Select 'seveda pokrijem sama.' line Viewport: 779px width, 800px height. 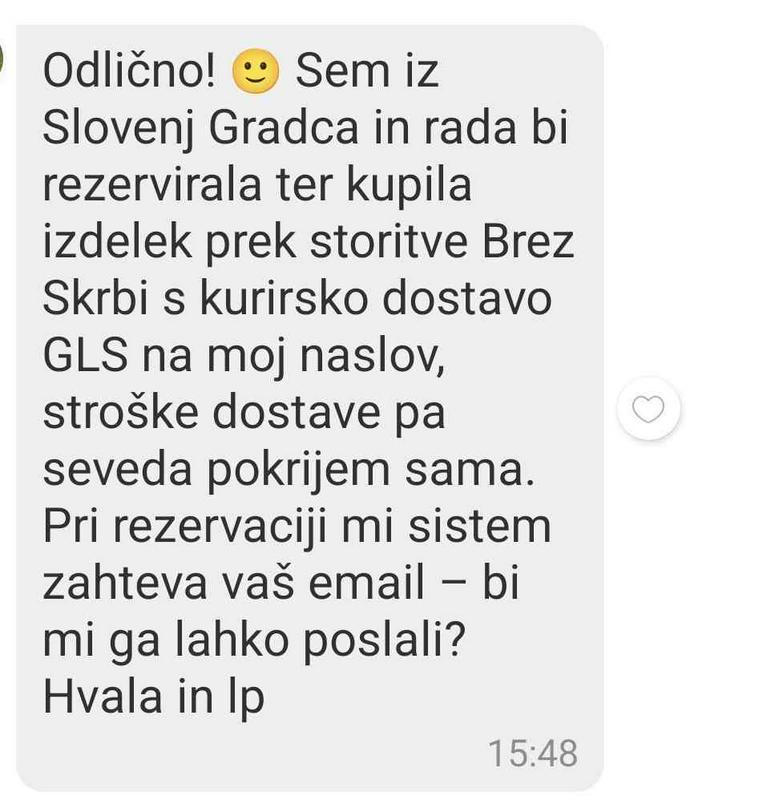(x=288, y=470)
